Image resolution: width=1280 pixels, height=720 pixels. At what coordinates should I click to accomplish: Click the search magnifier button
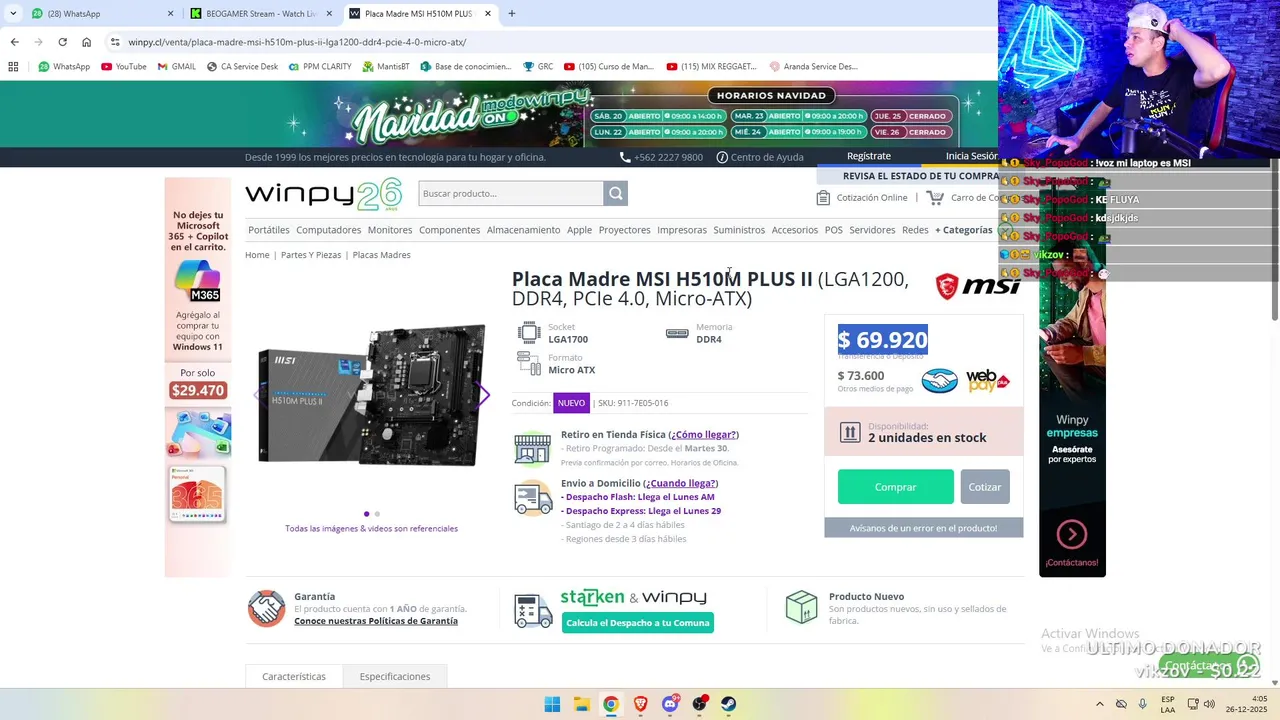[615, 193]
